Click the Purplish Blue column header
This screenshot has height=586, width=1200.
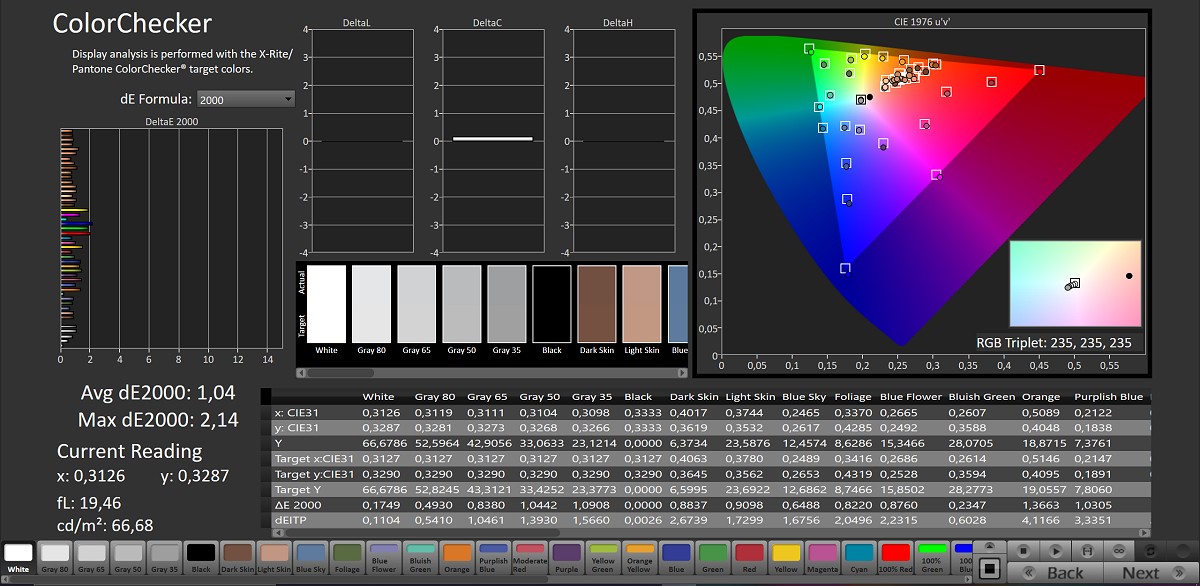pos(1108,397)
